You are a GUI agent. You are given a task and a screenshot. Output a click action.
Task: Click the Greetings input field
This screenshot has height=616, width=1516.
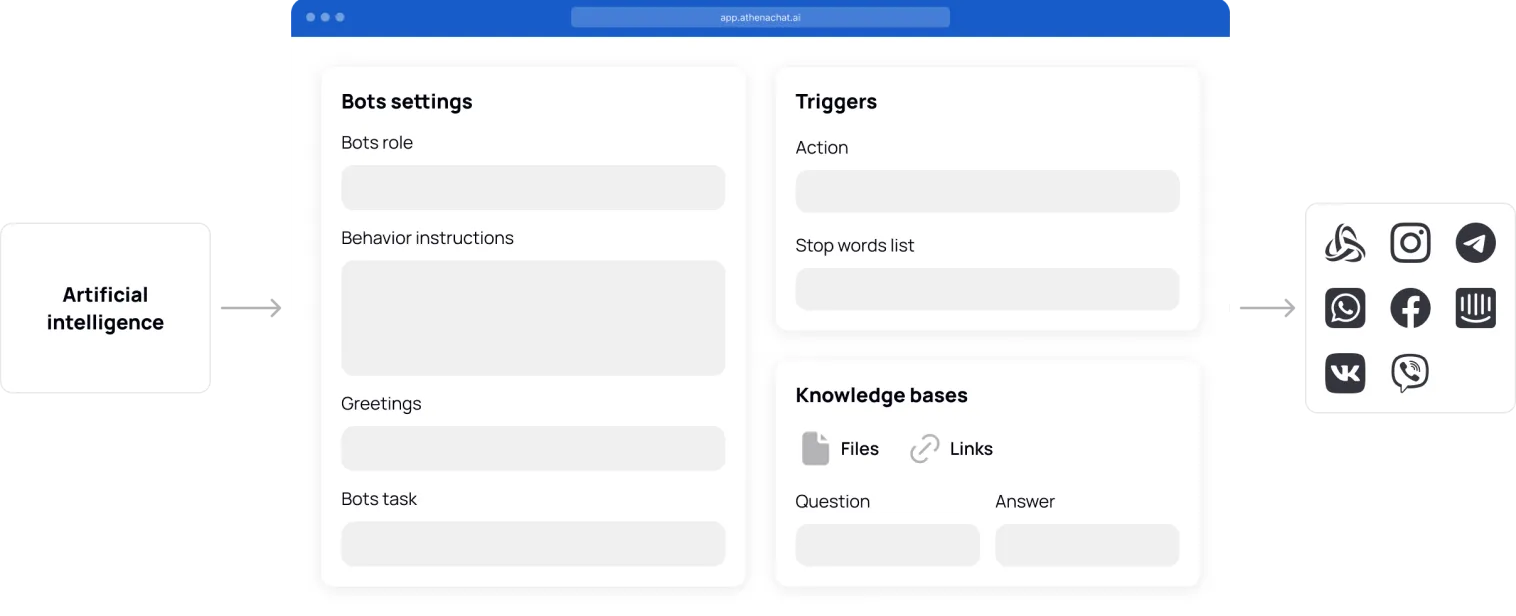pos(533,448)
